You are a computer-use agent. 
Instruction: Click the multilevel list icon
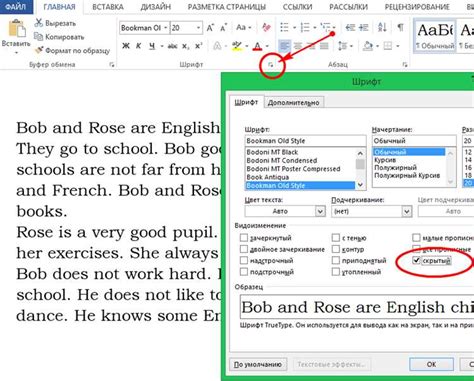click(x=325, y=27)
